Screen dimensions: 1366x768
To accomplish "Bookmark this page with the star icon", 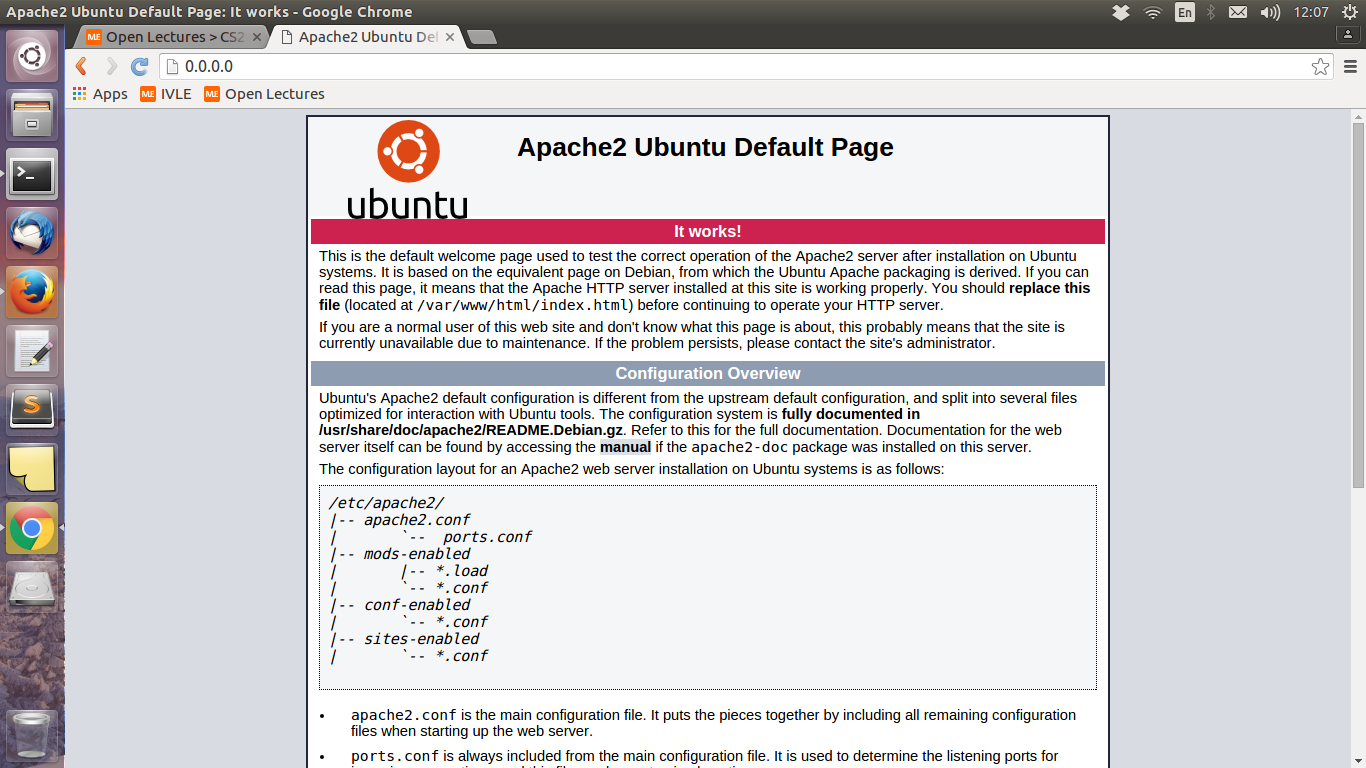I will [1321, 67].
